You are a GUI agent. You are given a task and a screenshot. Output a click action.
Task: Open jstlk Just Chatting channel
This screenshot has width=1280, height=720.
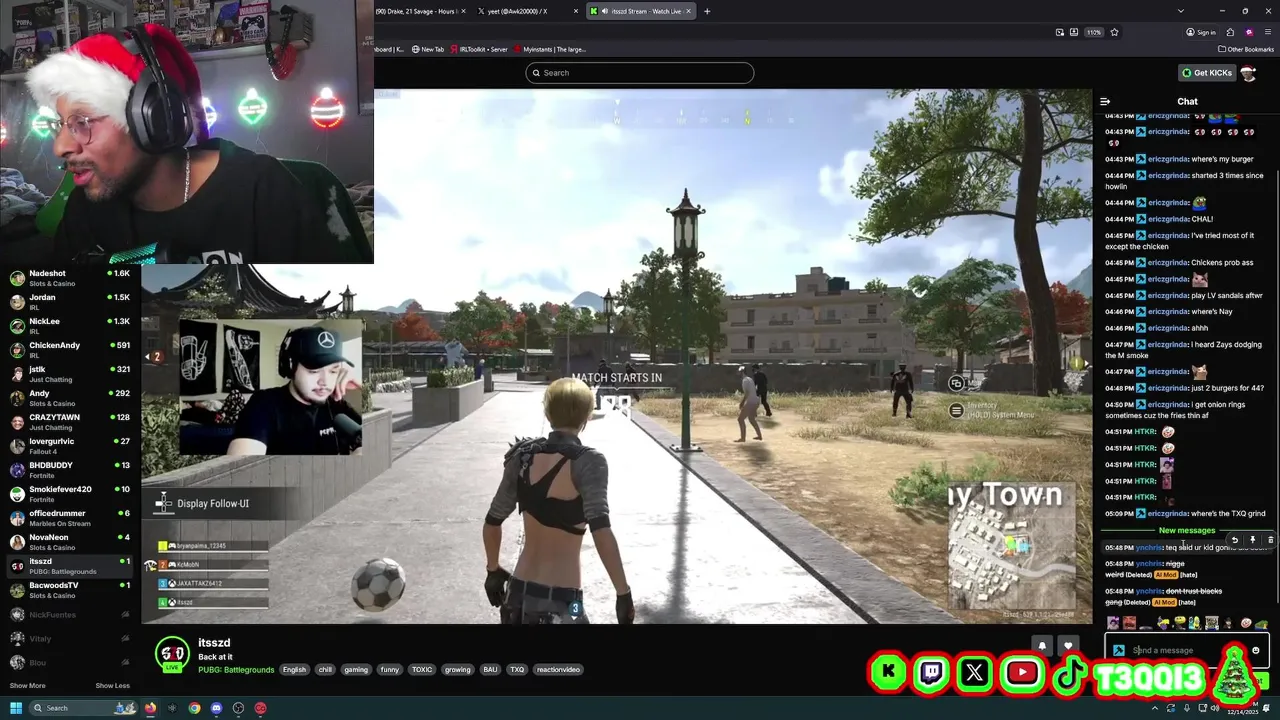[x=70, y=374]
